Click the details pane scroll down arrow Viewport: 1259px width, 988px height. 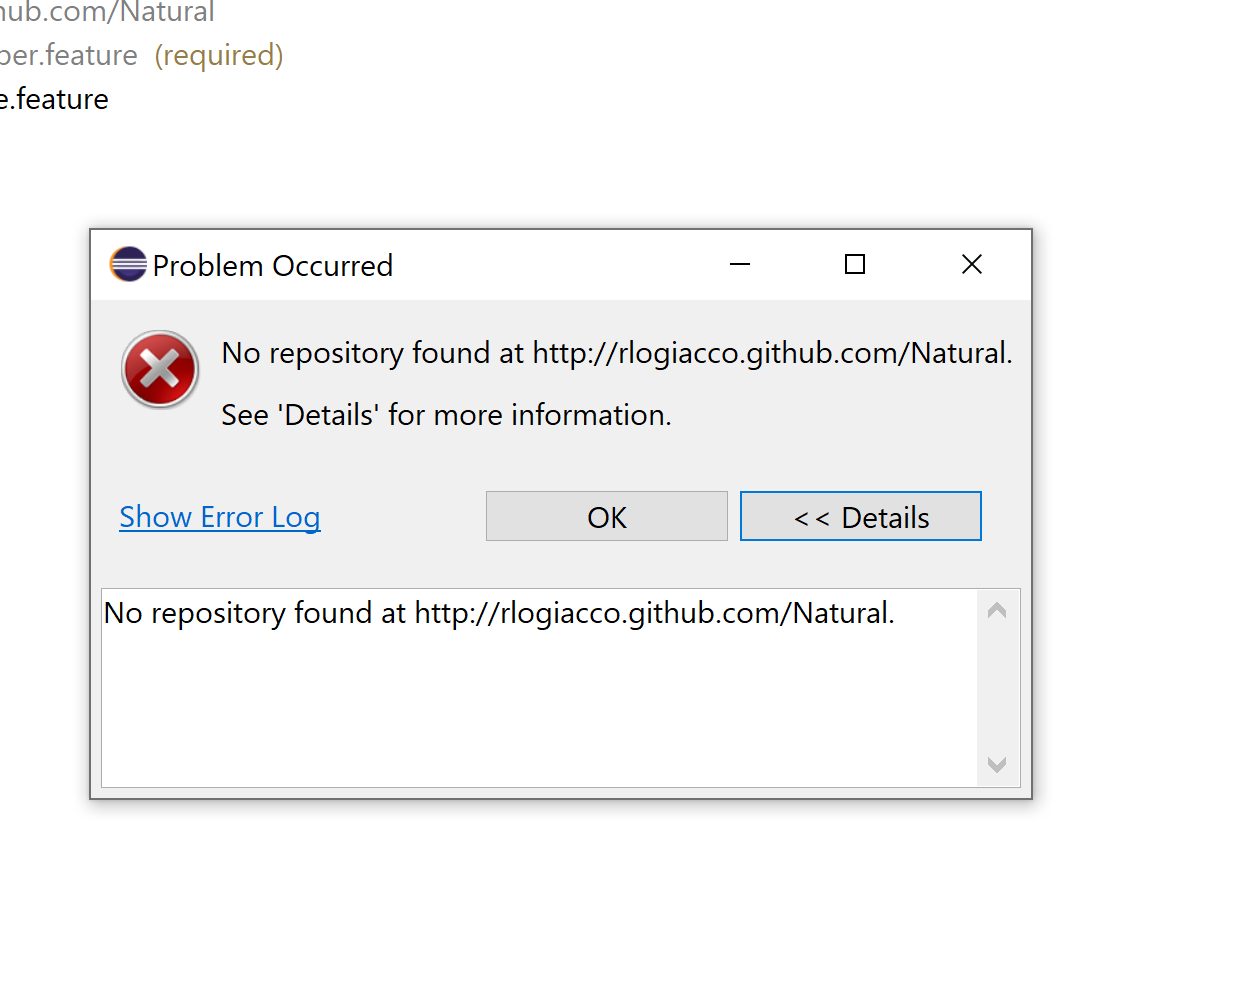pyautogui.click(x=997, y=765)
